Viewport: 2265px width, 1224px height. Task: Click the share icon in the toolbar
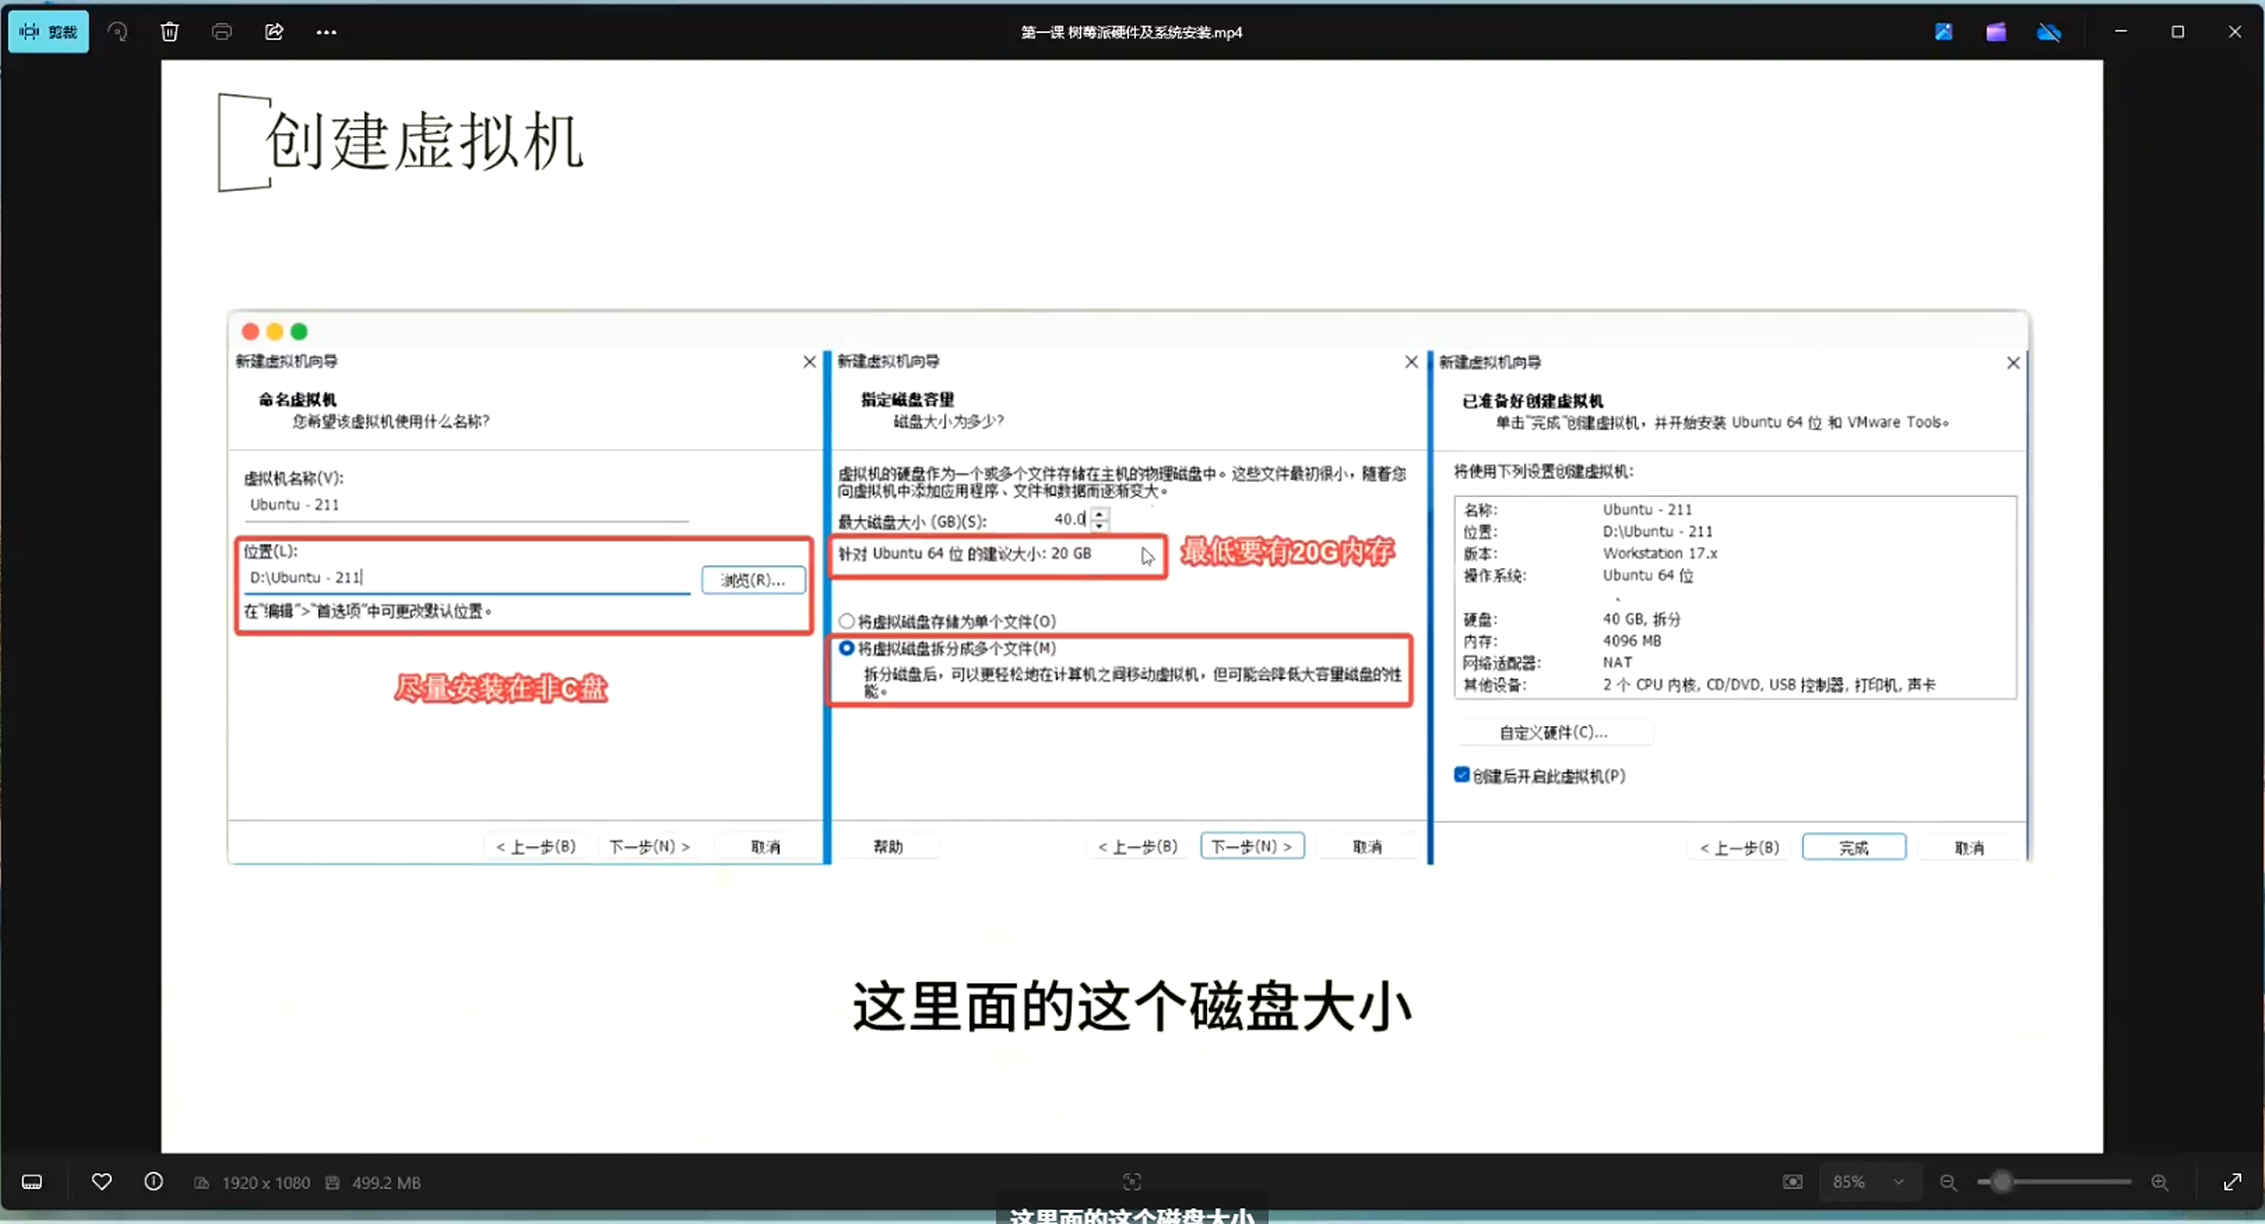click(274, 32)
